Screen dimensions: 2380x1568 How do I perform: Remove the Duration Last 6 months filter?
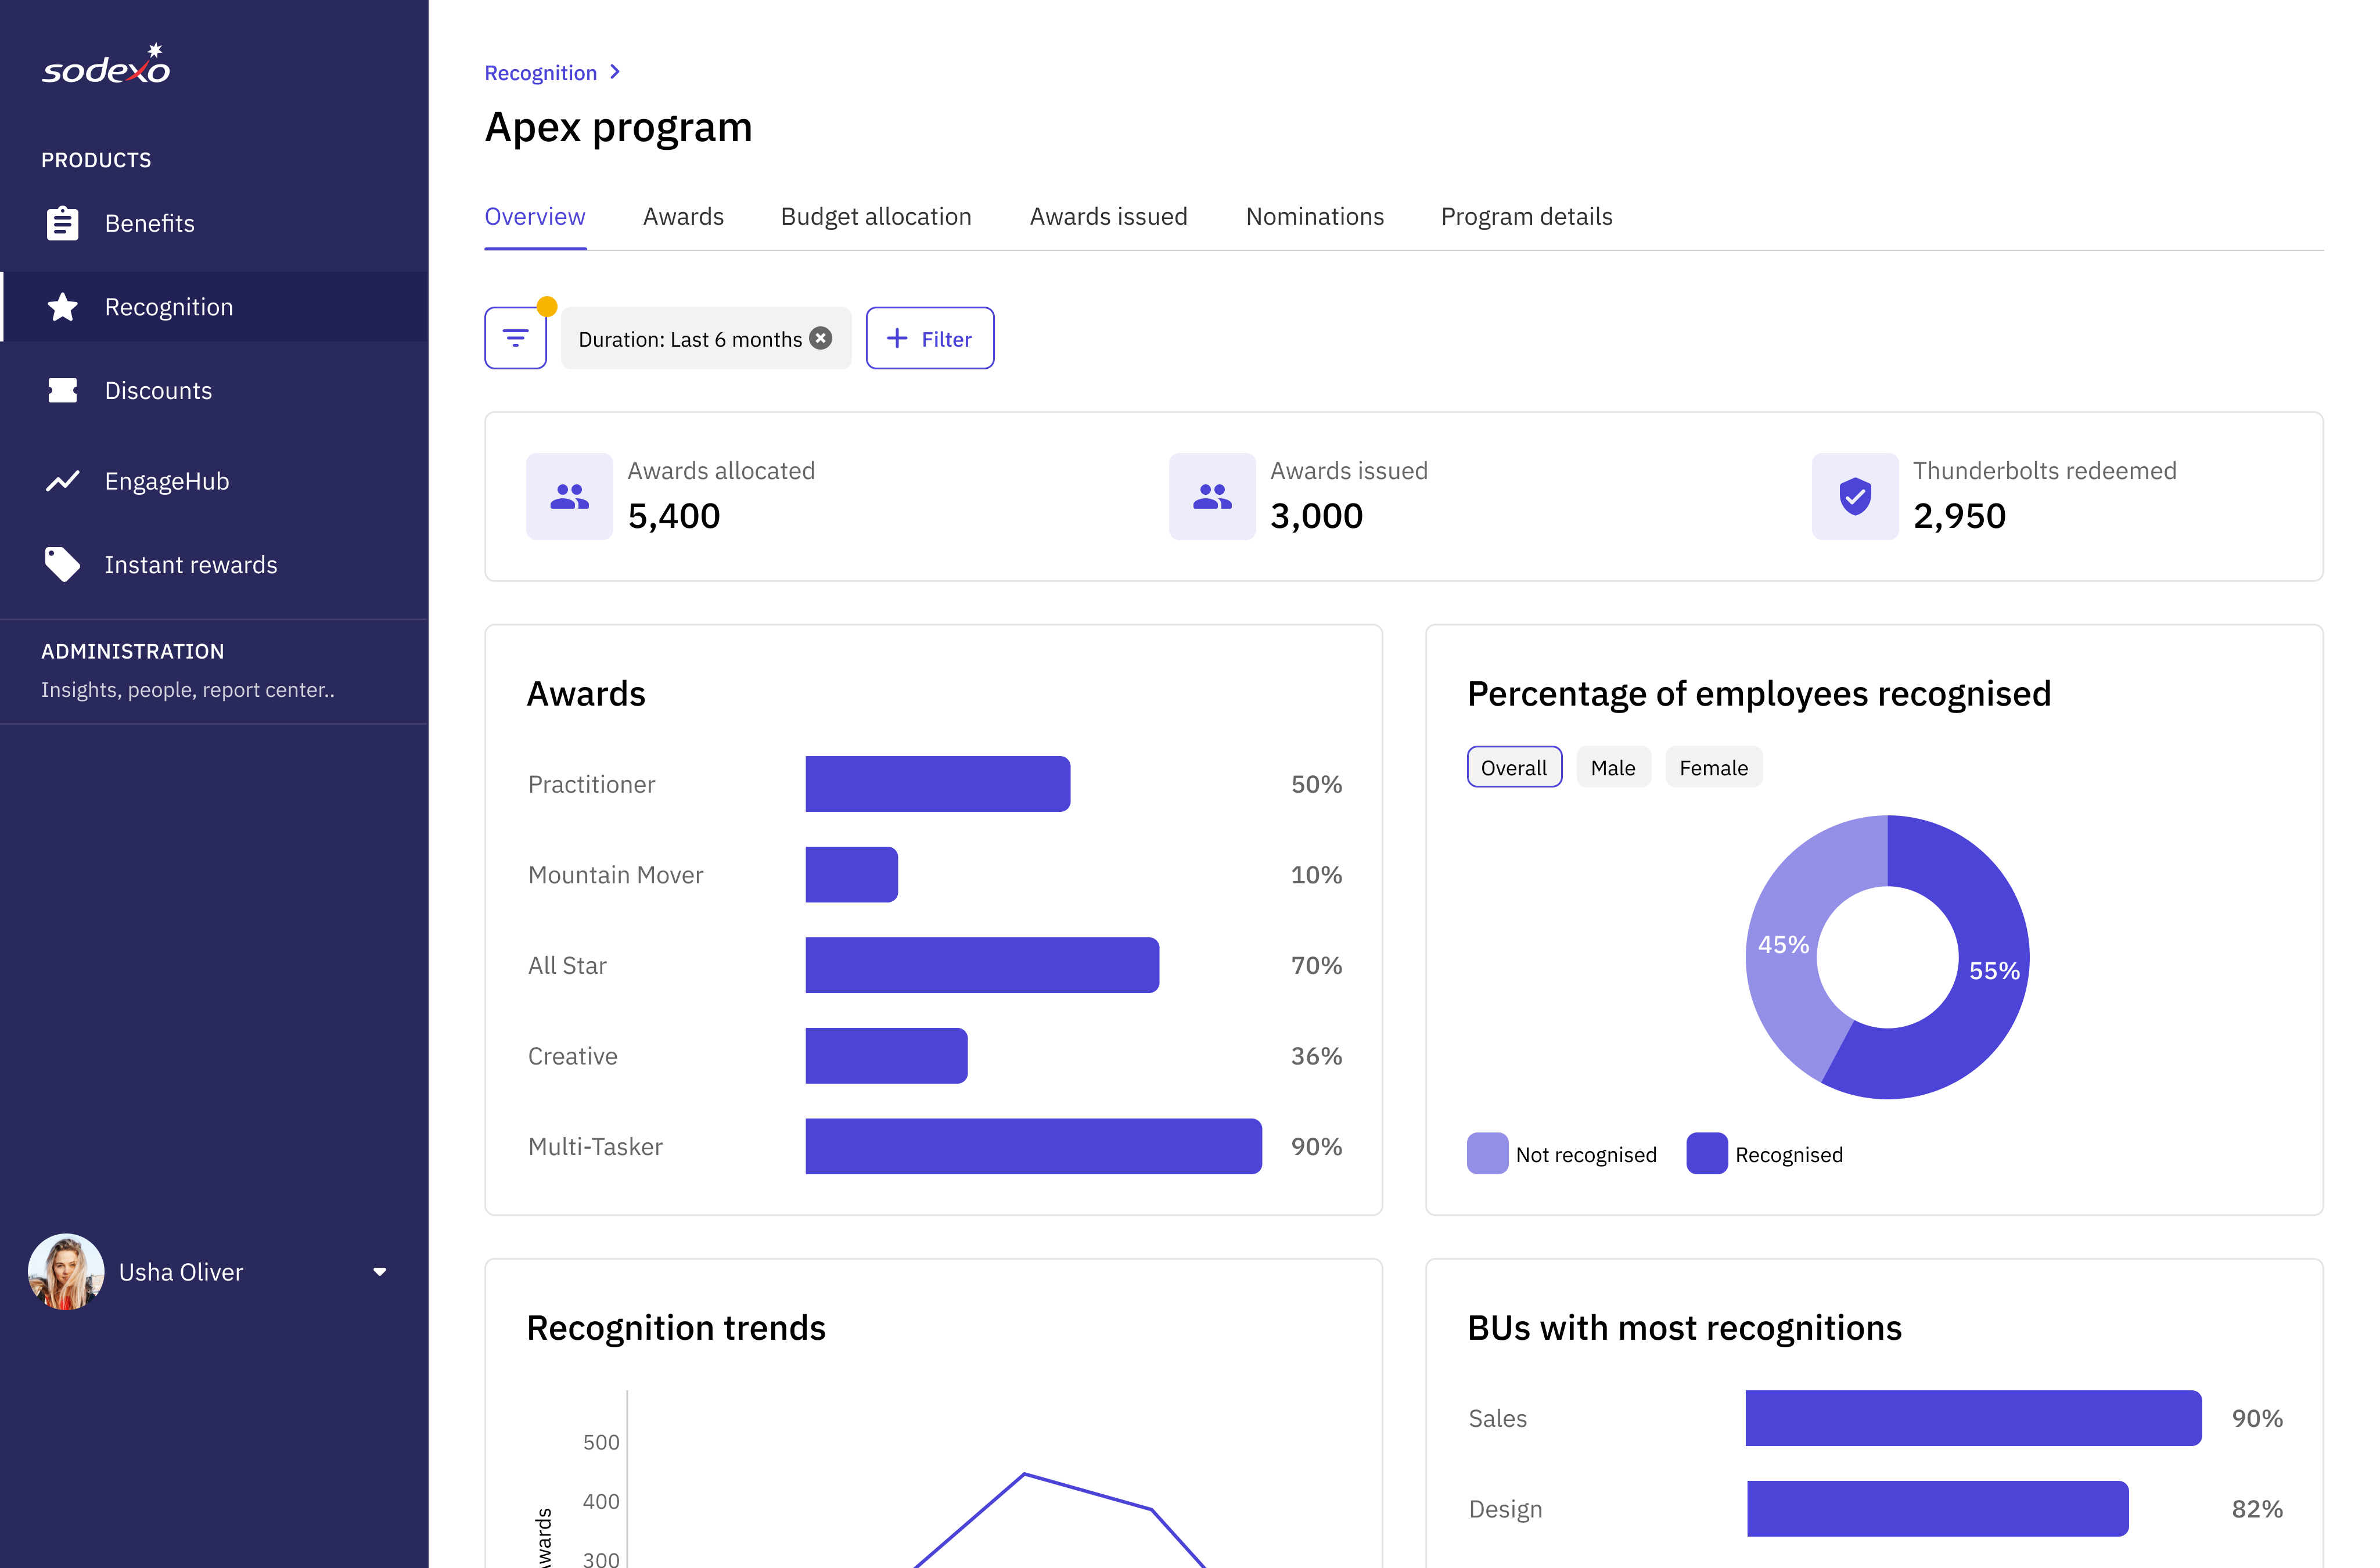(x=821, y=338)
